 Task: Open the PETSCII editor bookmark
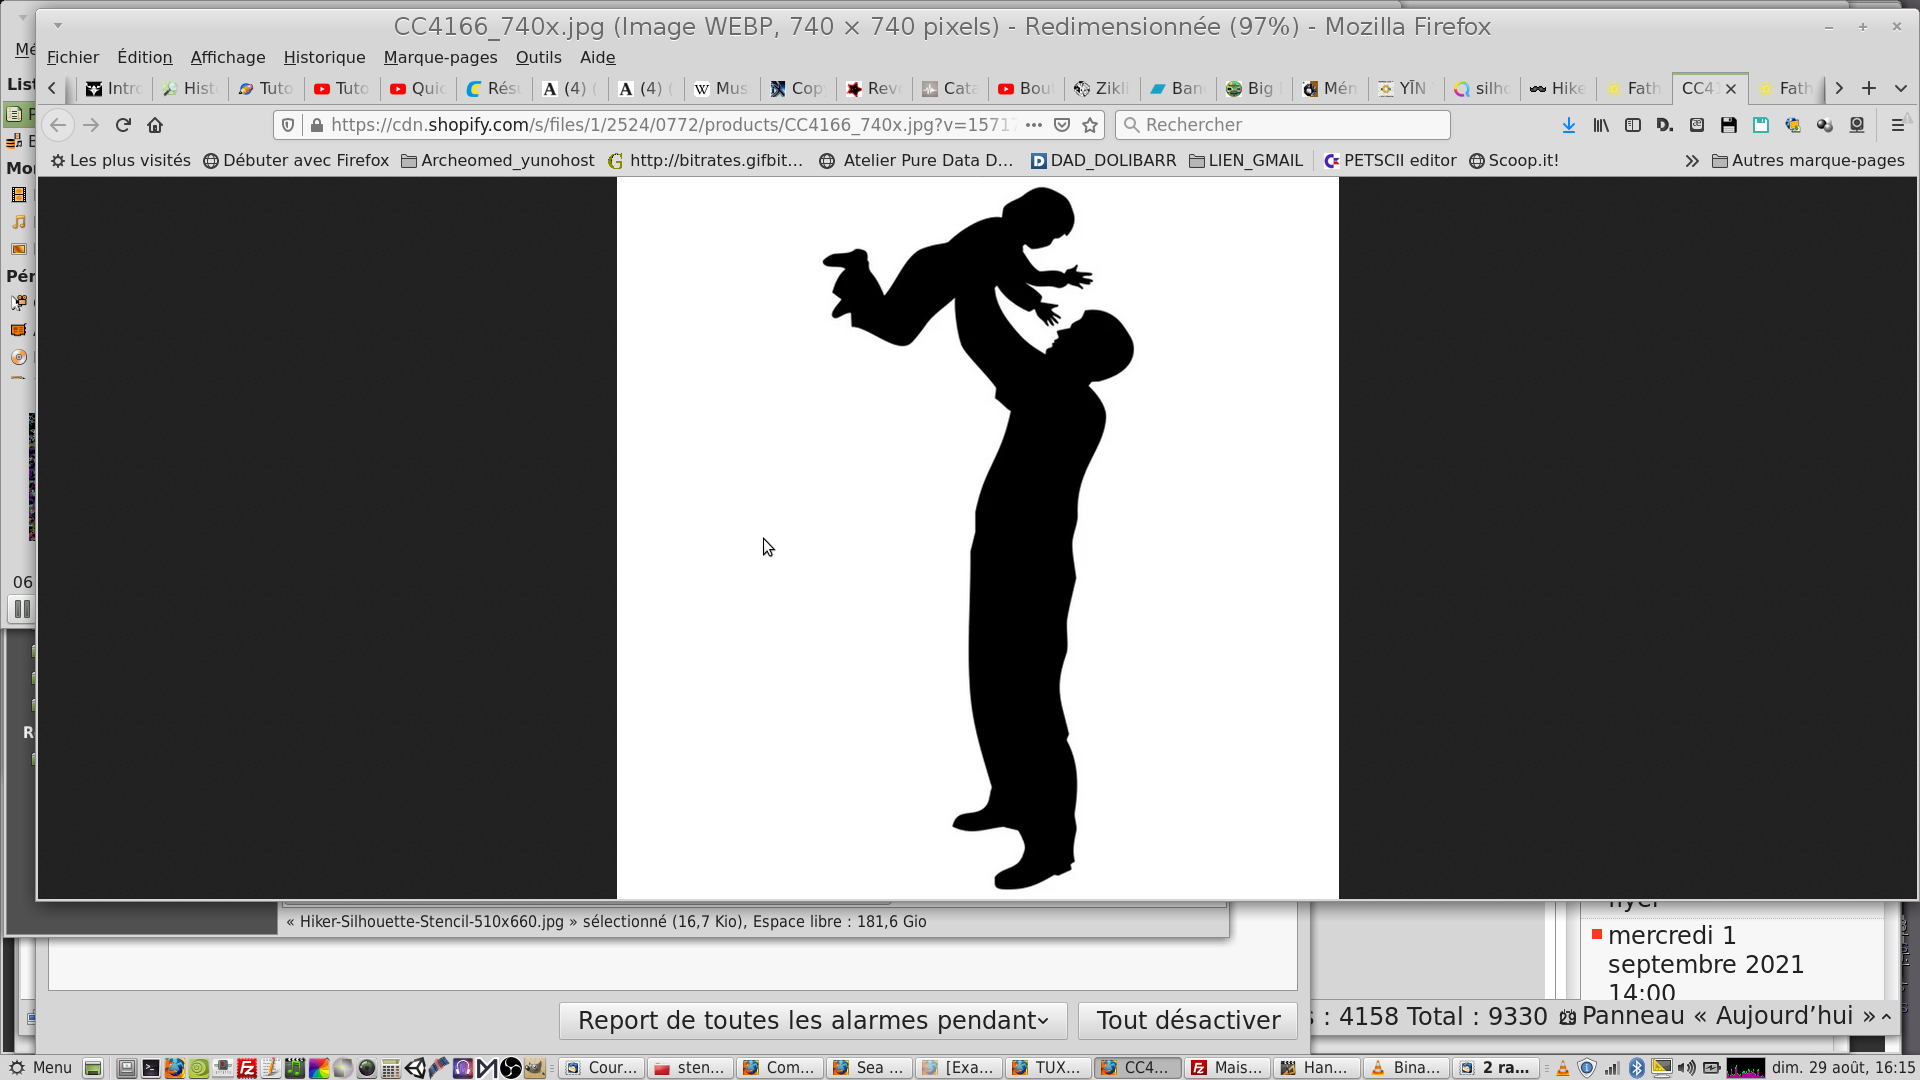(1389, 160)
